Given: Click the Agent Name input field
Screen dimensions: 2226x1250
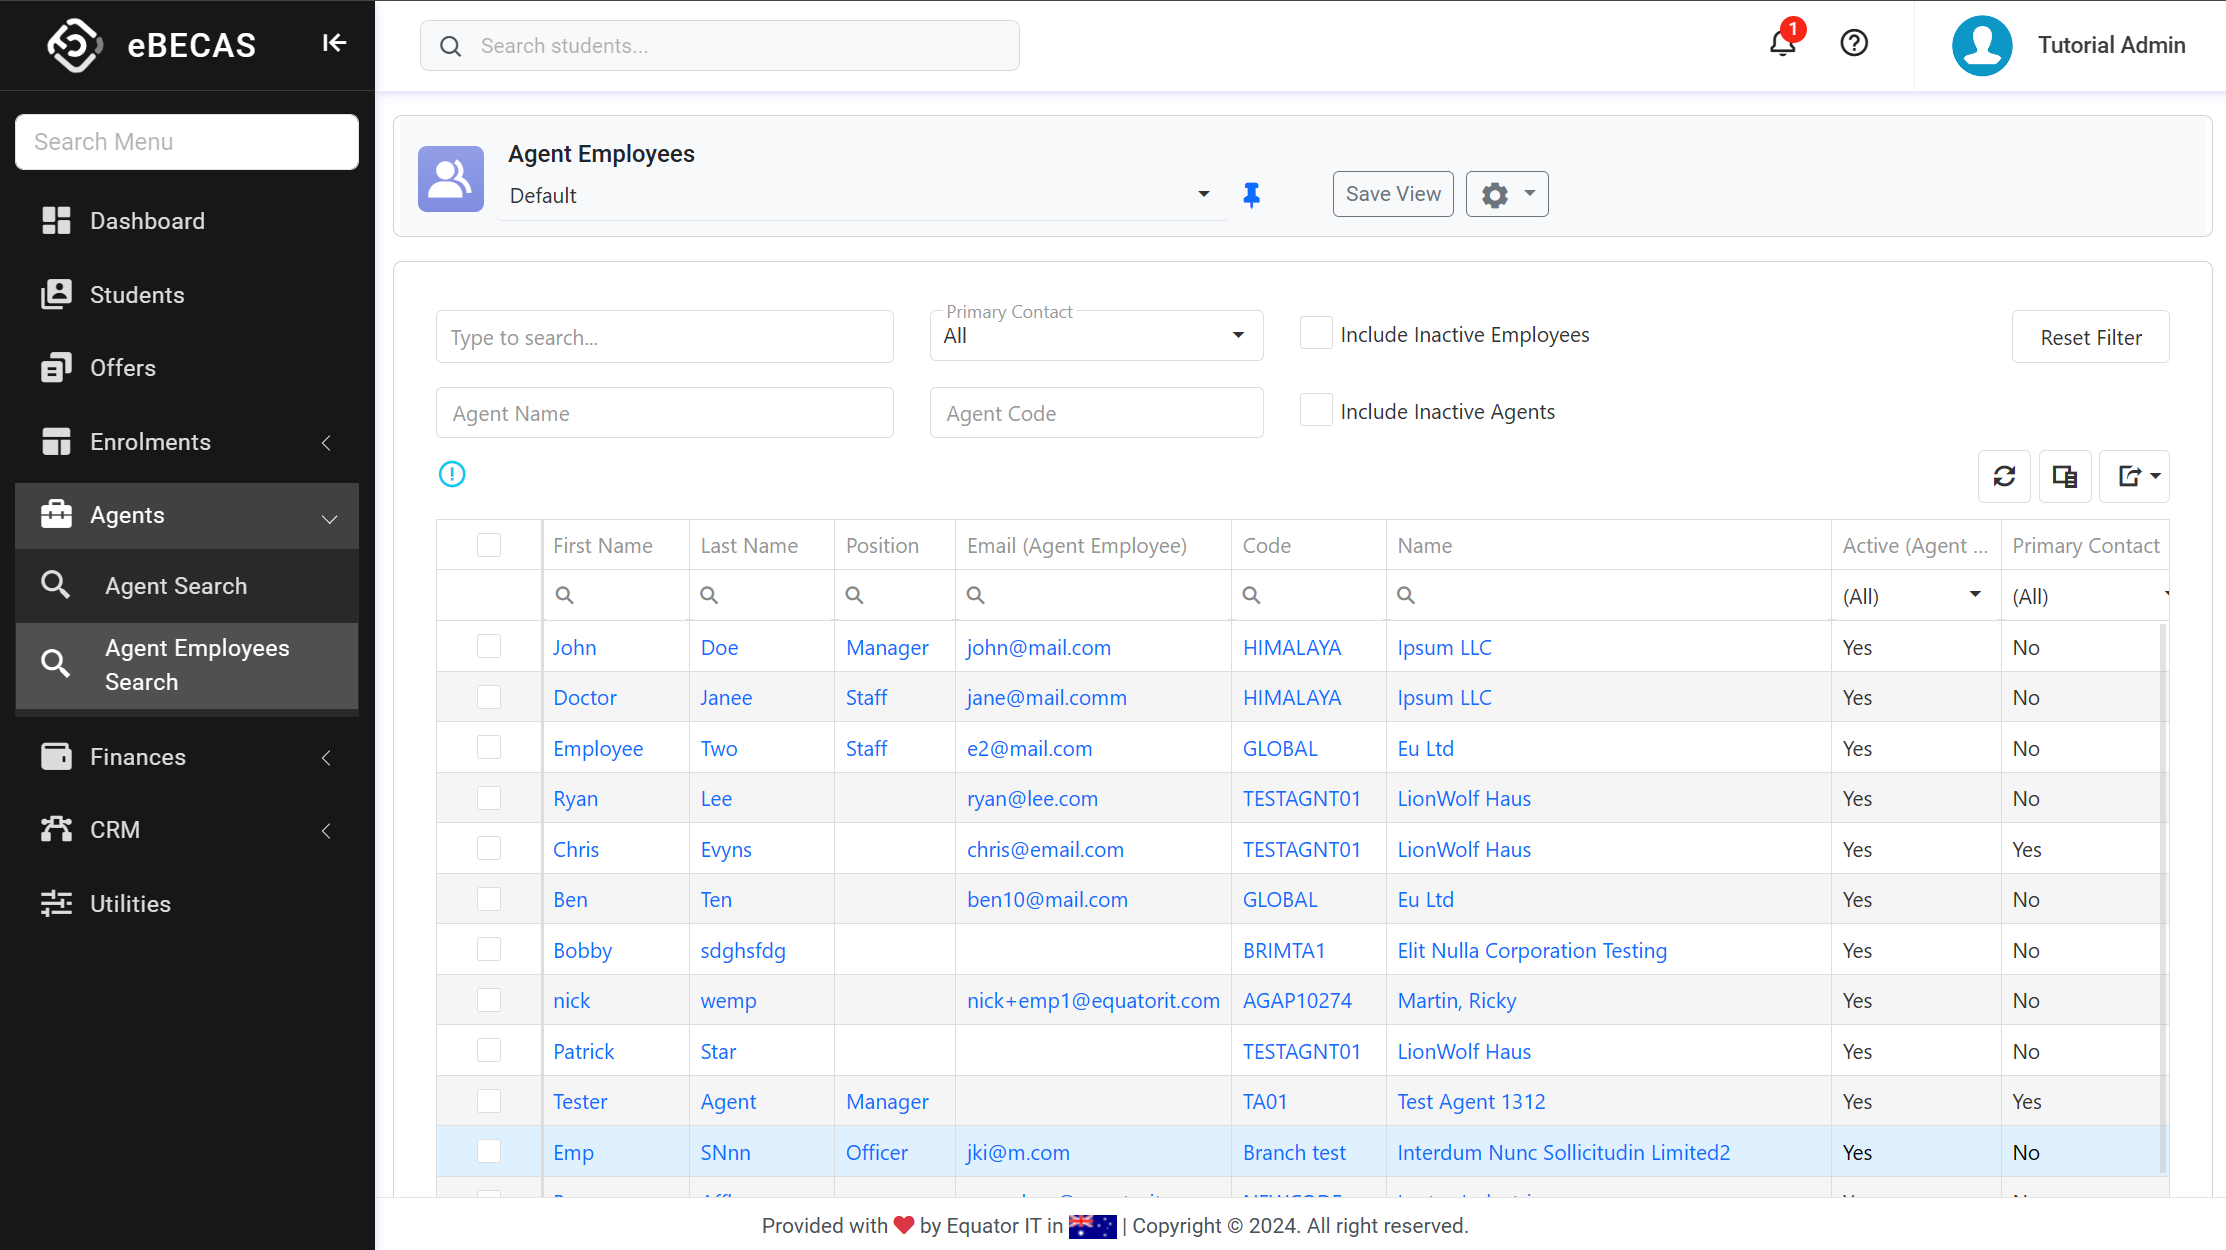Looking at the screenshot, I should tap(664, 413).
